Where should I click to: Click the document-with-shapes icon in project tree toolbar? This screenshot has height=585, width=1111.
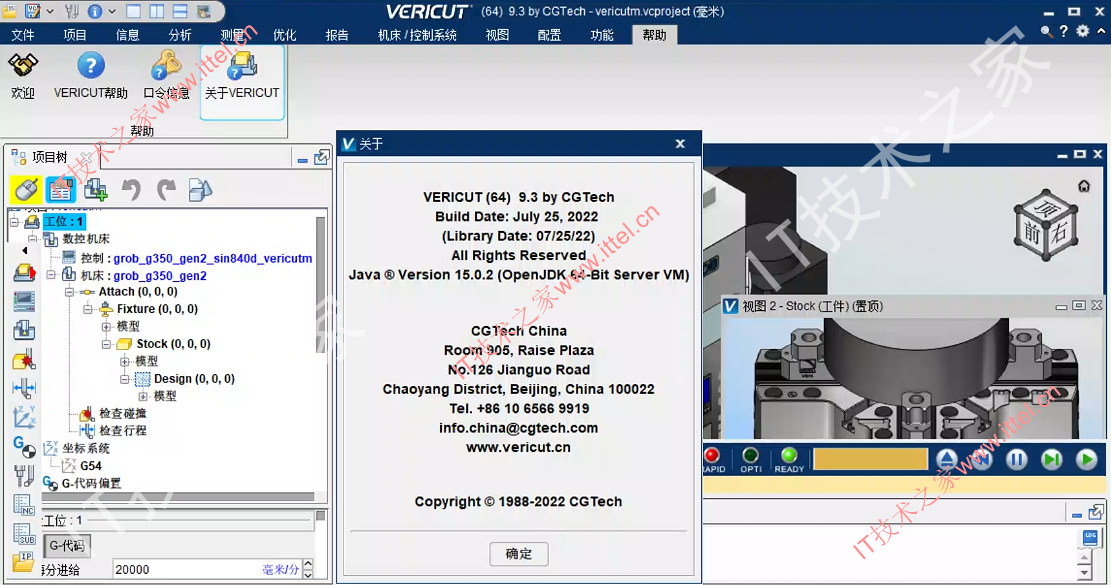click(201, 190)
